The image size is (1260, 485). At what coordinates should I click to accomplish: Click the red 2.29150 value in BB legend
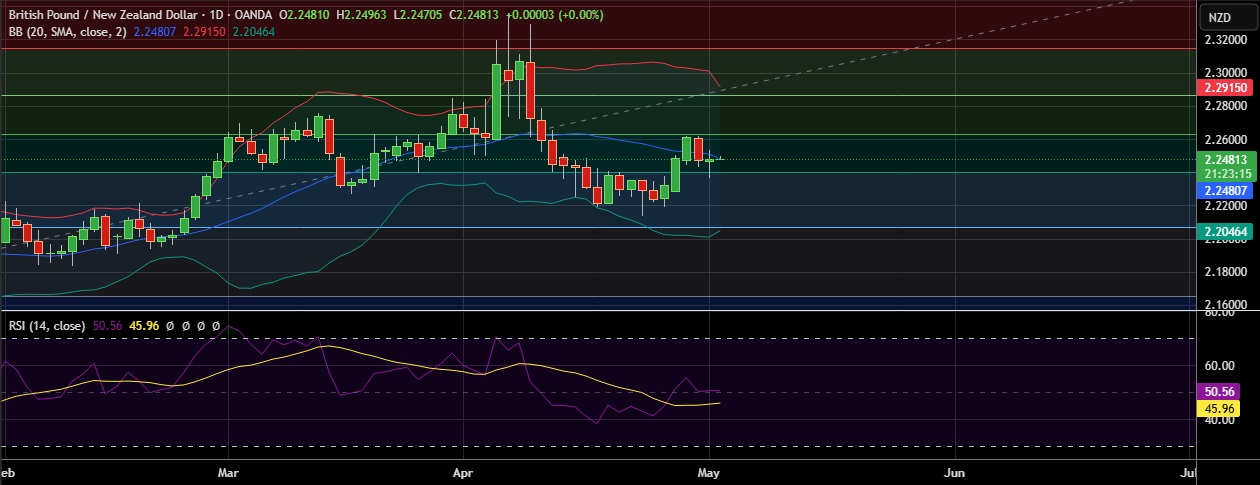click(204, 32)
